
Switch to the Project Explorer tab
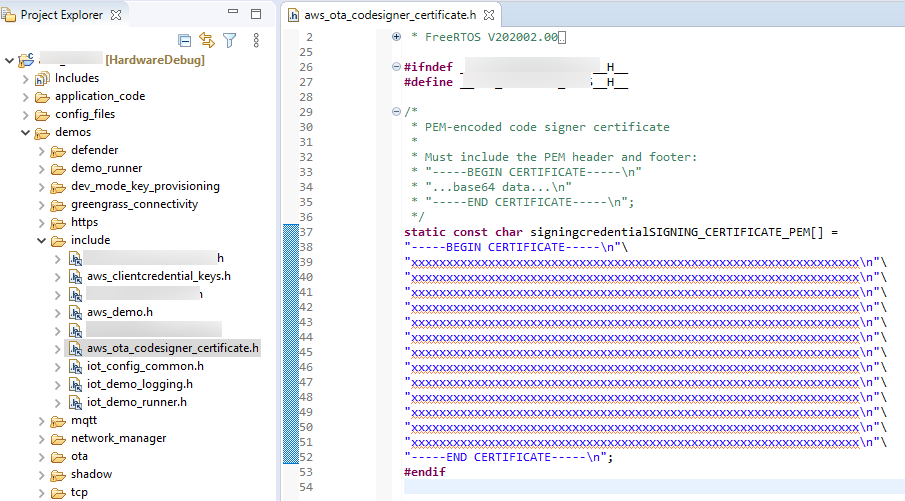pos(61,15)
